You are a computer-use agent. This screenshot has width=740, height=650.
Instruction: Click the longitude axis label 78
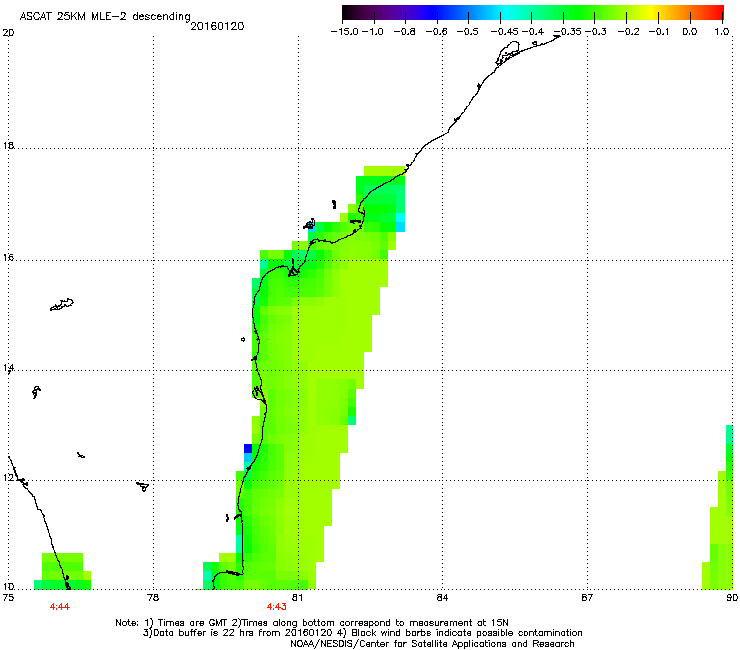pyautogui.click(x=153, y=598)
